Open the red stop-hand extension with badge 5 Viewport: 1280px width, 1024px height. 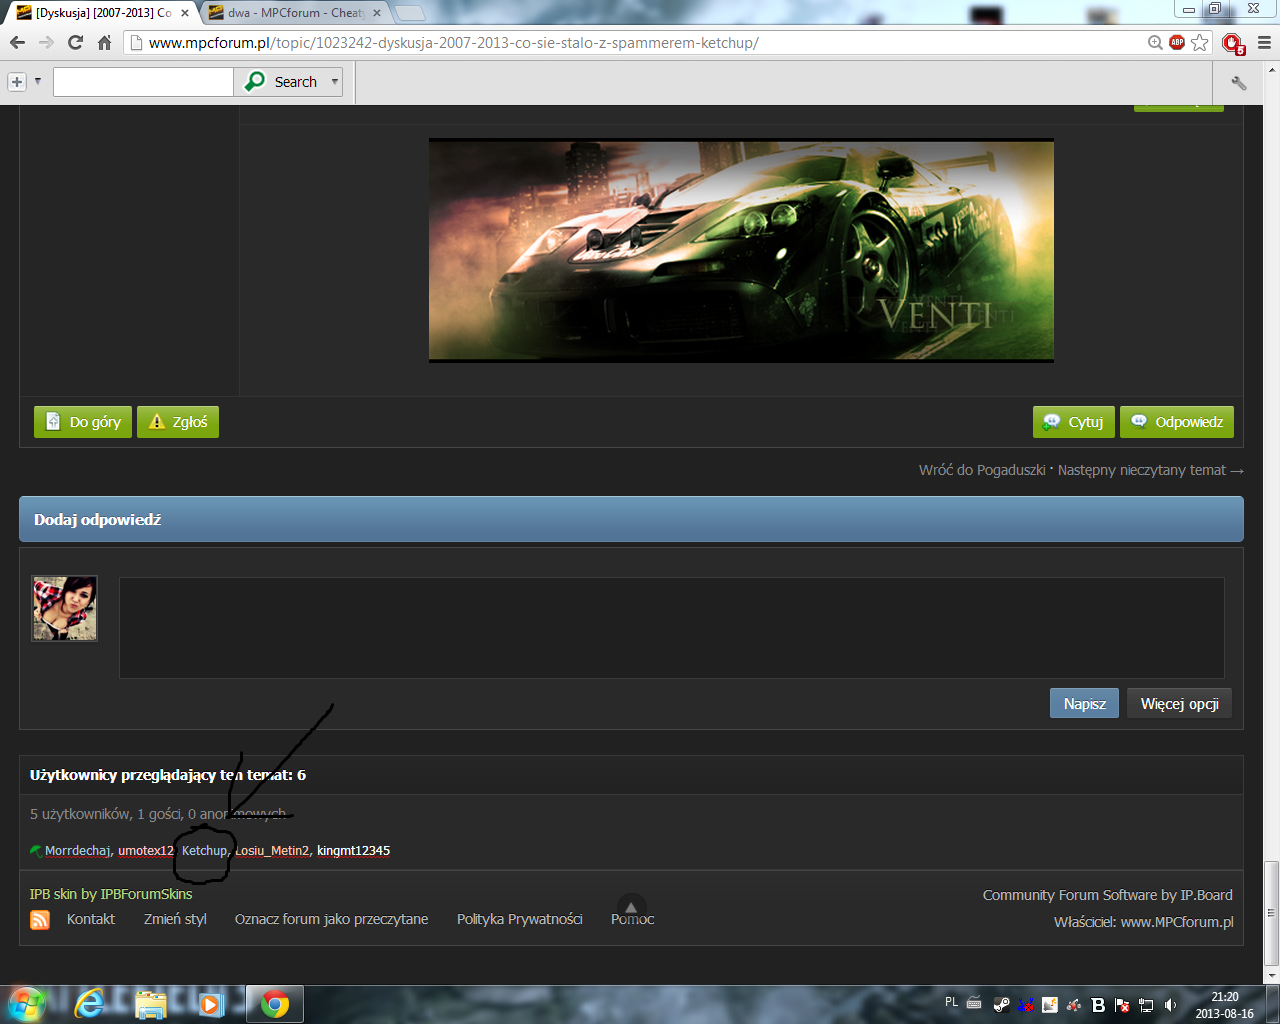[1233, 44]
